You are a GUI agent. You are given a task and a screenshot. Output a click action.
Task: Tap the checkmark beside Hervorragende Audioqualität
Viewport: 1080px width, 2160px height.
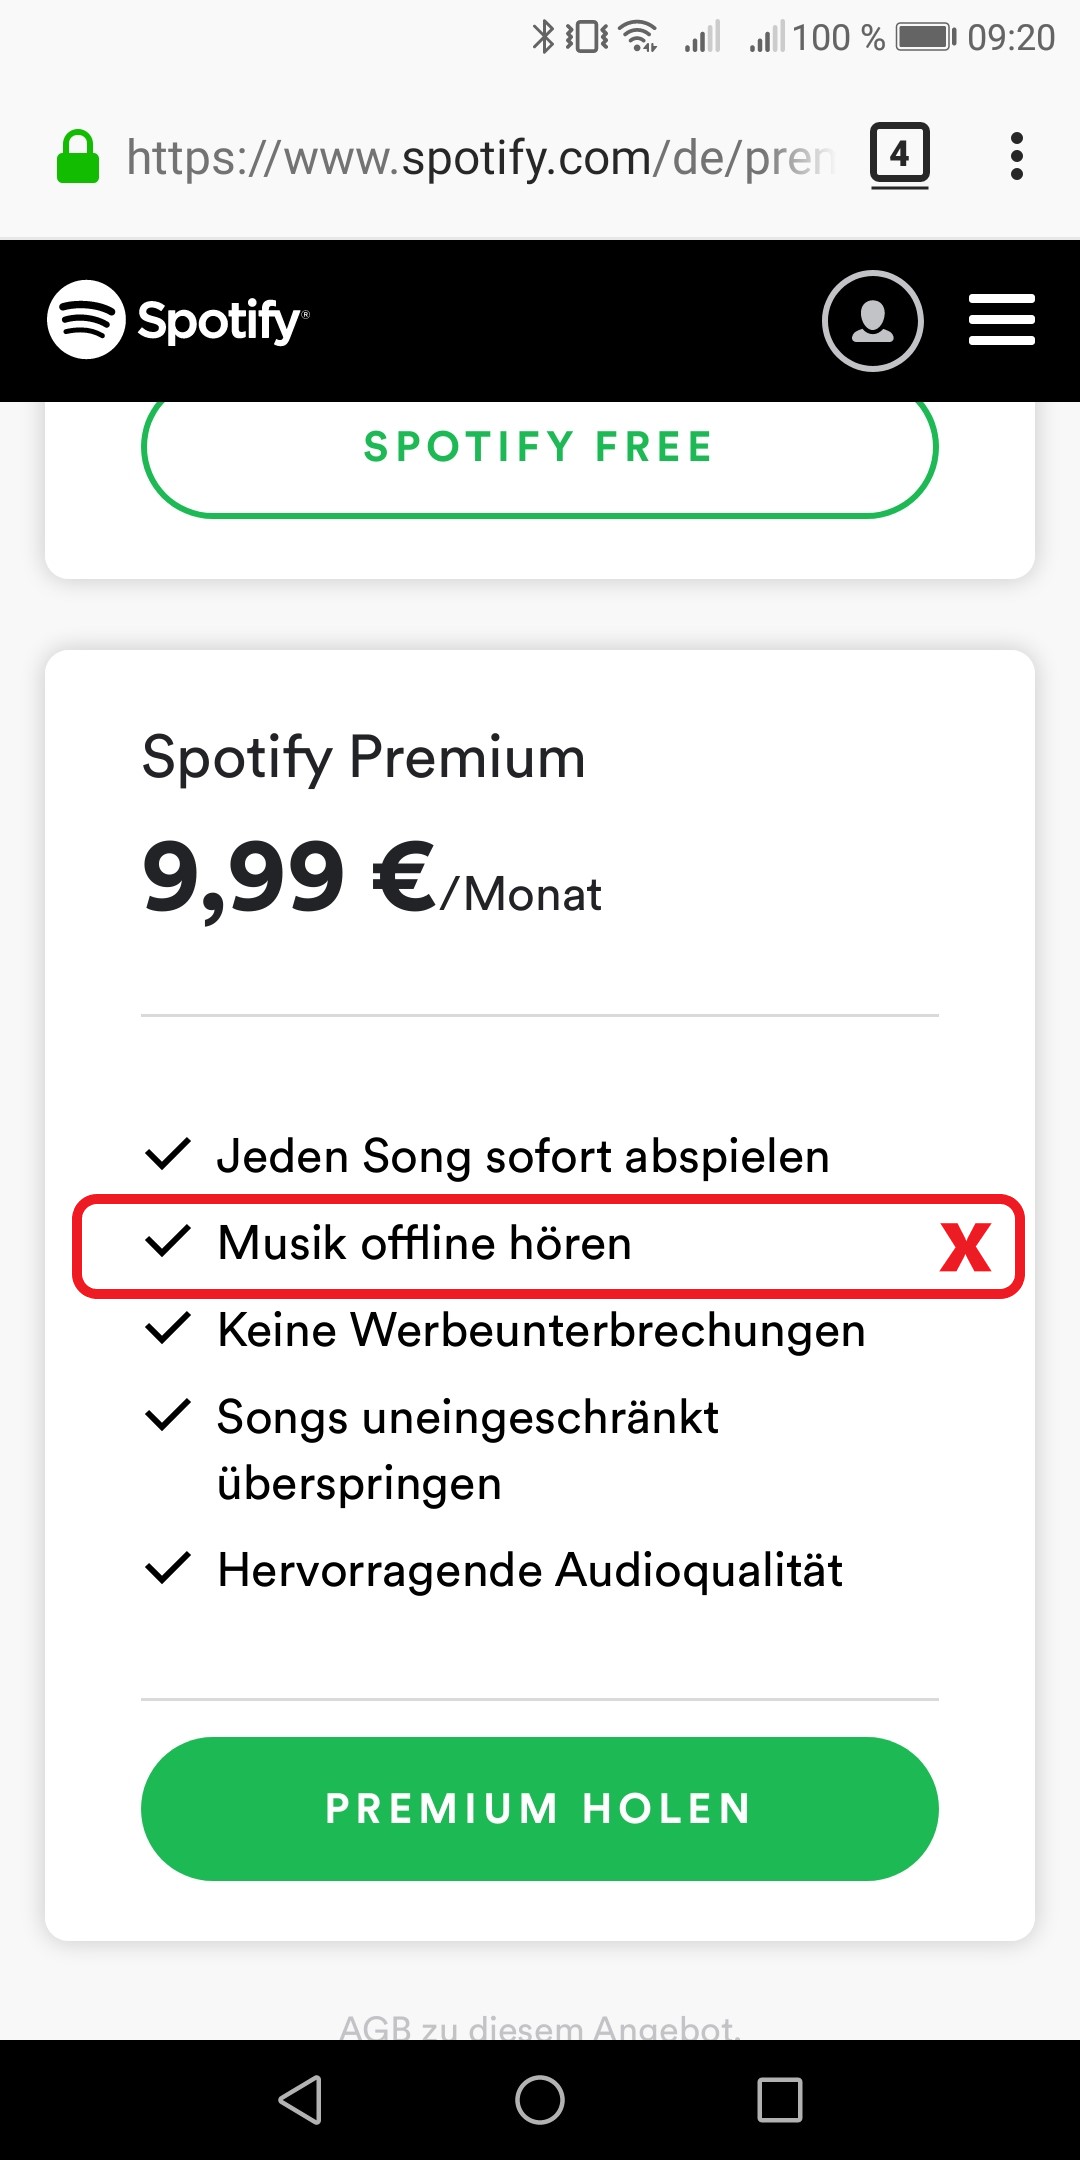pos(168,1568)
